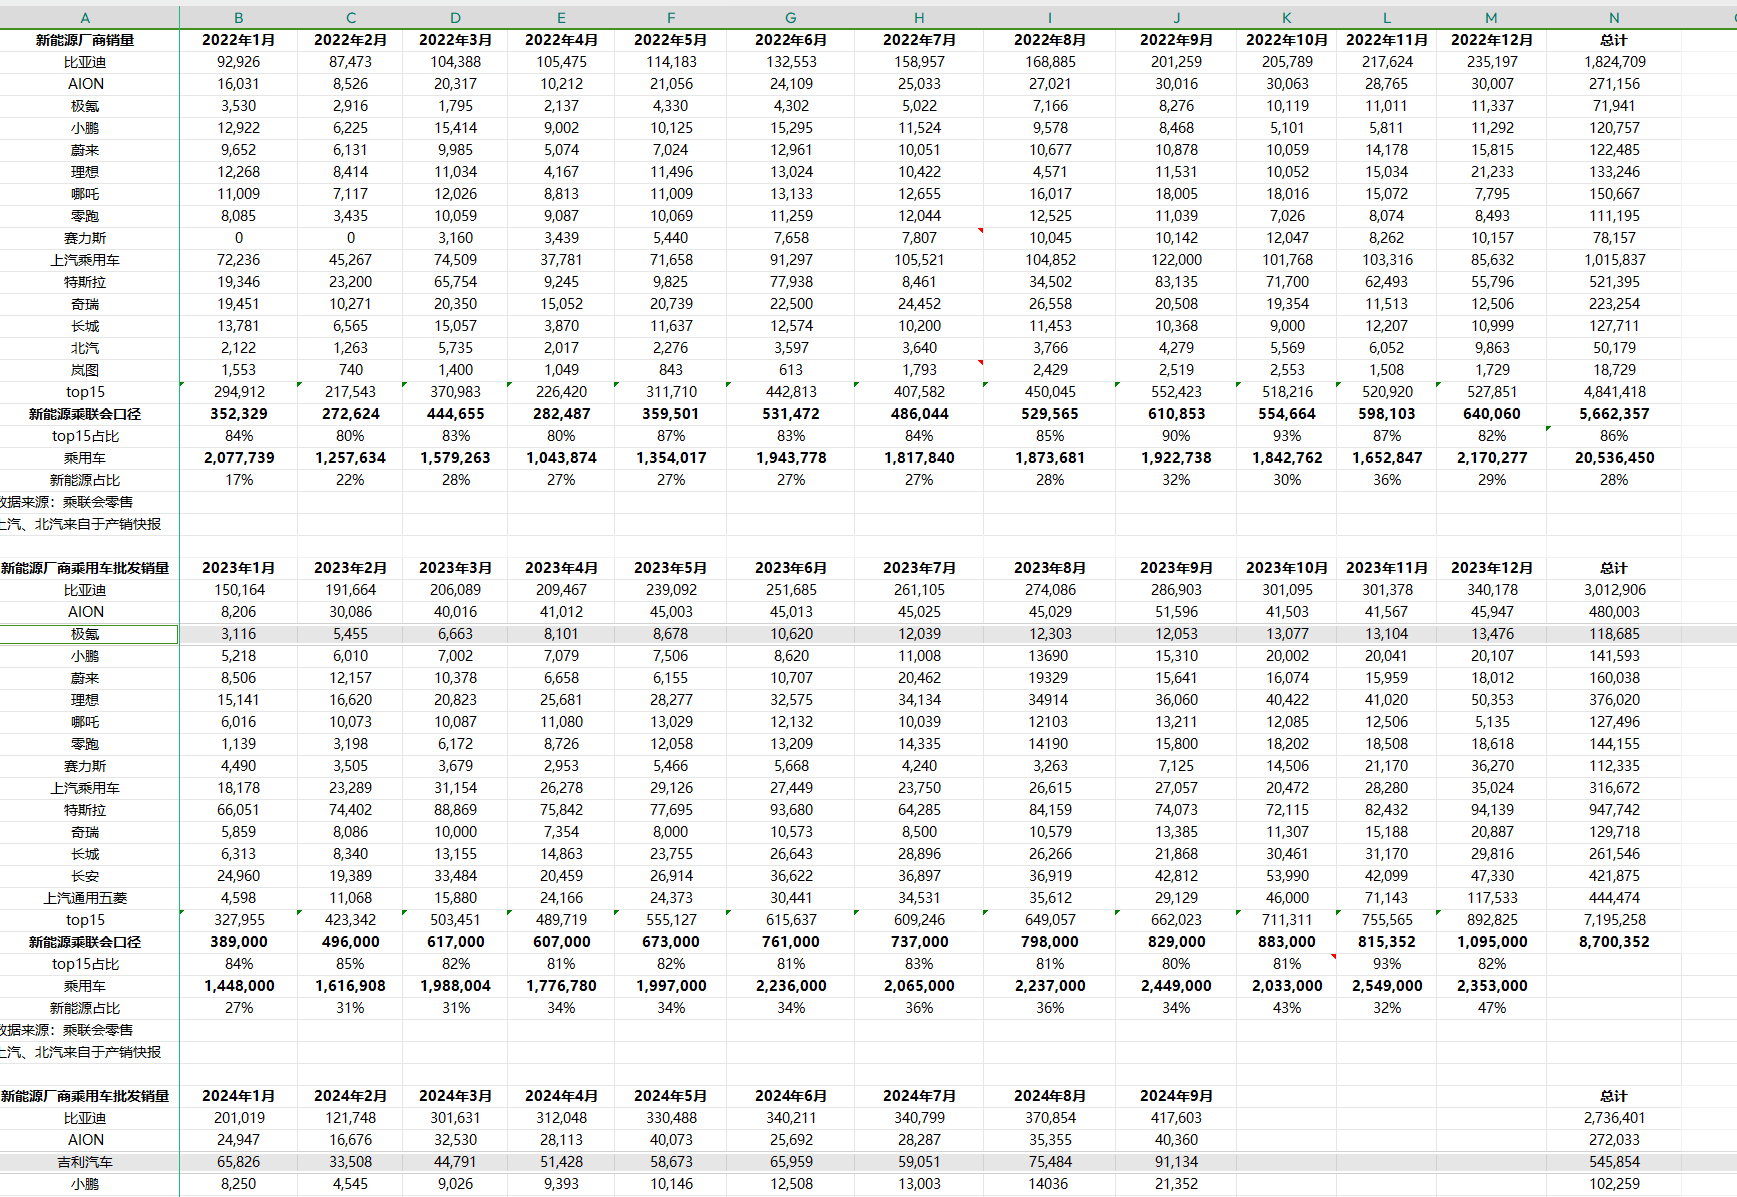Select the cell showing 16,031
Image resolution: width=1737 pixels, height=1197 pixels.
coord(239,84)
